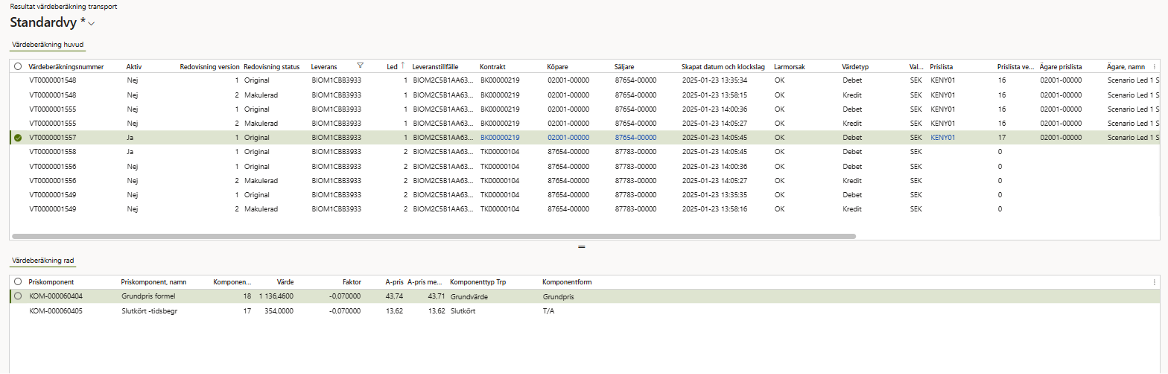
Task: Click the Grundvärde component type cell
Action: tap(469, 297)
